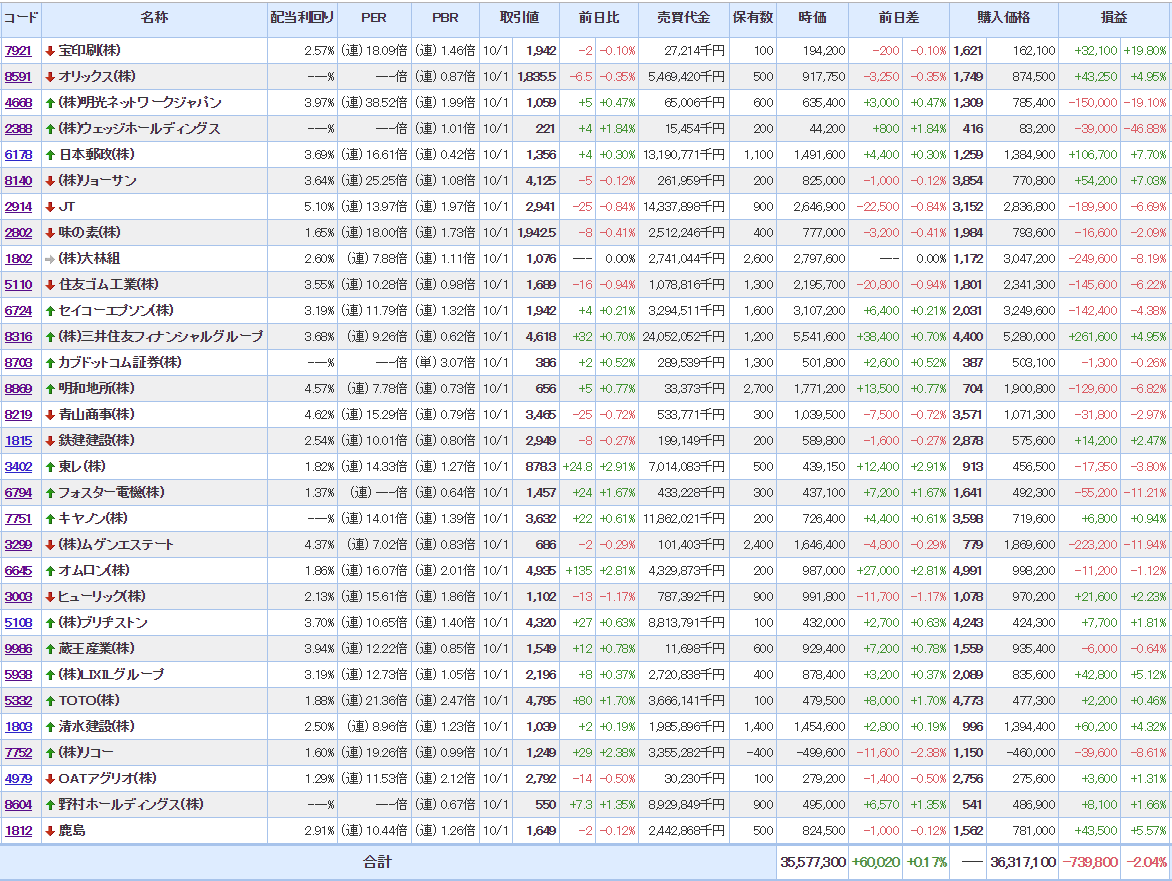Click the green up arrow beside キヤノン(株)
The image size is (1172, 881).
click(50, 518)
